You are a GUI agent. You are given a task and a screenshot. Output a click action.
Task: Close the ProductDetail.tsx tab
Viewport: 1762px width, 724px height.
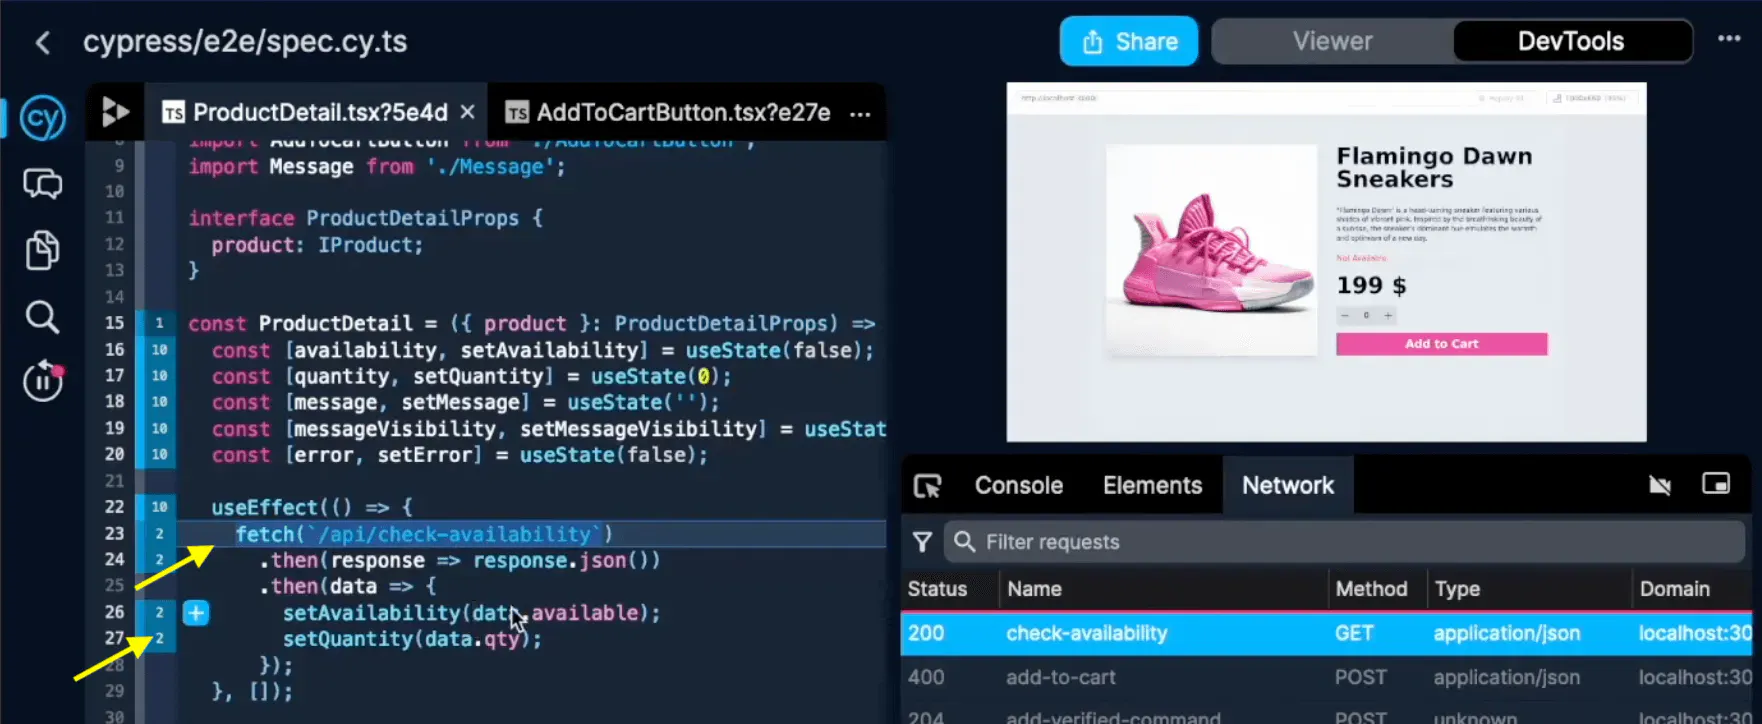pyautogui.click(x=467, y=112)
